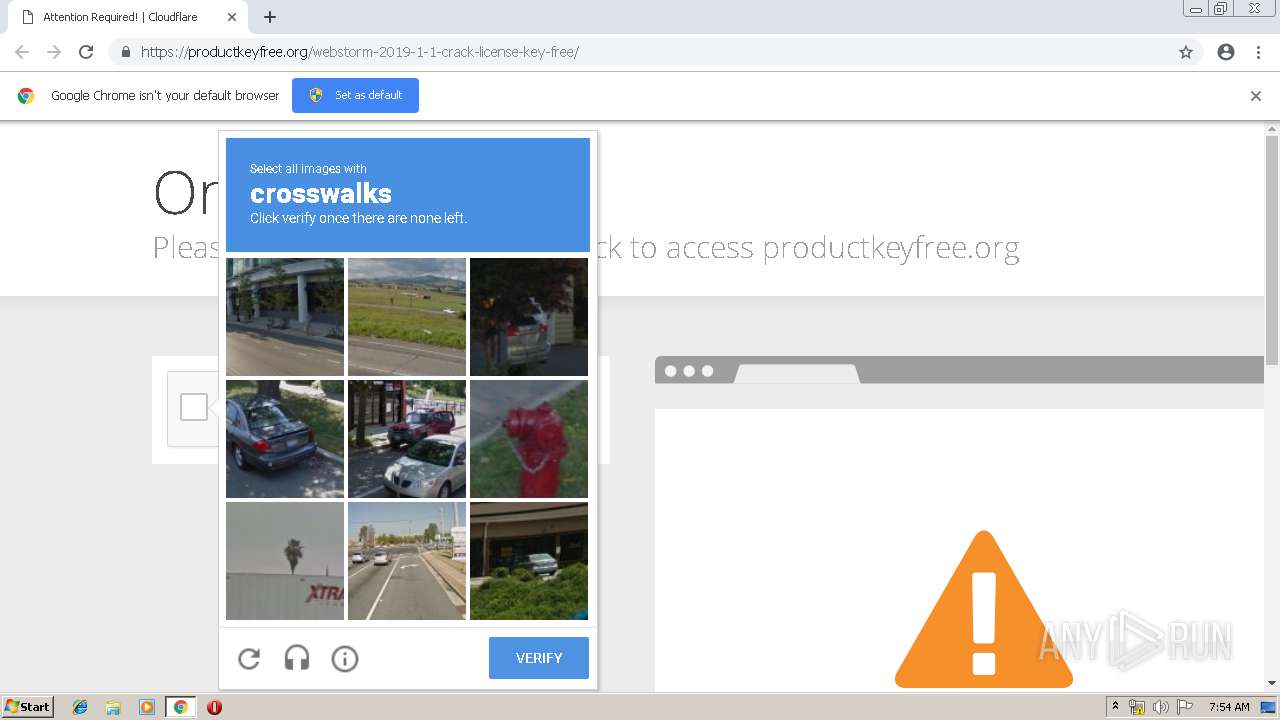Select the road intersection captcha tile
This screenshot has width=1280, height=720.
point(407,561)
